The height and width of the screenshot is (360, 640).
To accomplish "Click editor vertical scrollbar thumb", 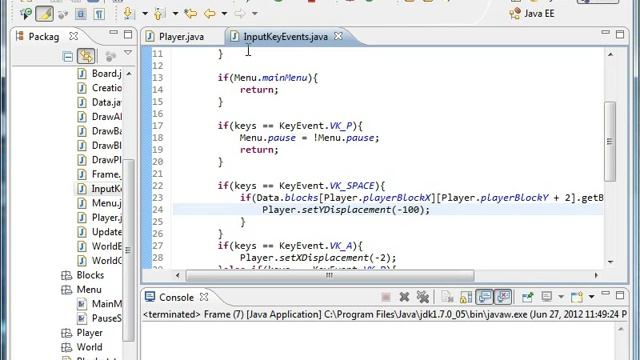I will (610, 141).
